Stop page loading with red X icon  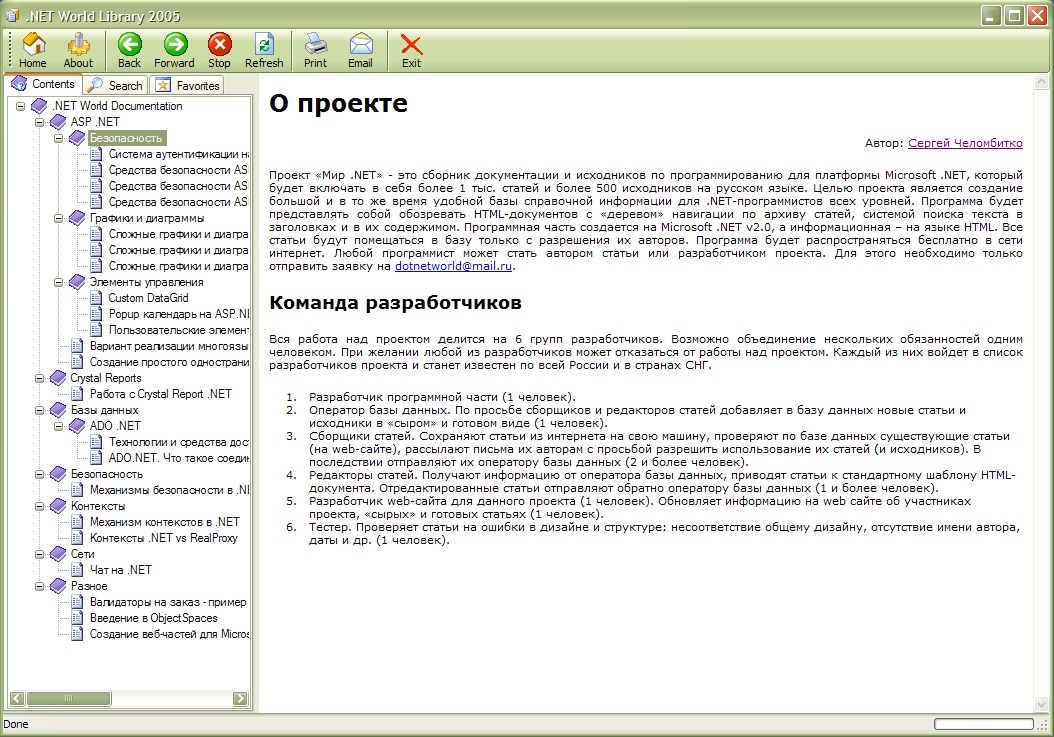pos(219,50)
